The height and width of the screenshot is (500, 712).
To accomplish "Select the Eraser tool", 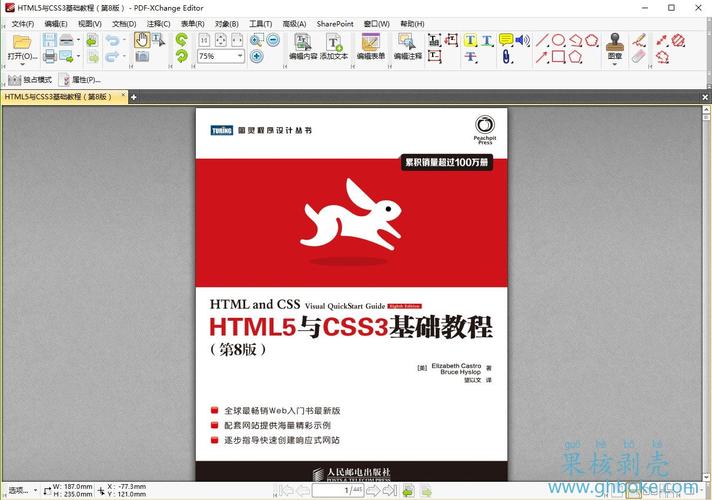I will 639,56.
